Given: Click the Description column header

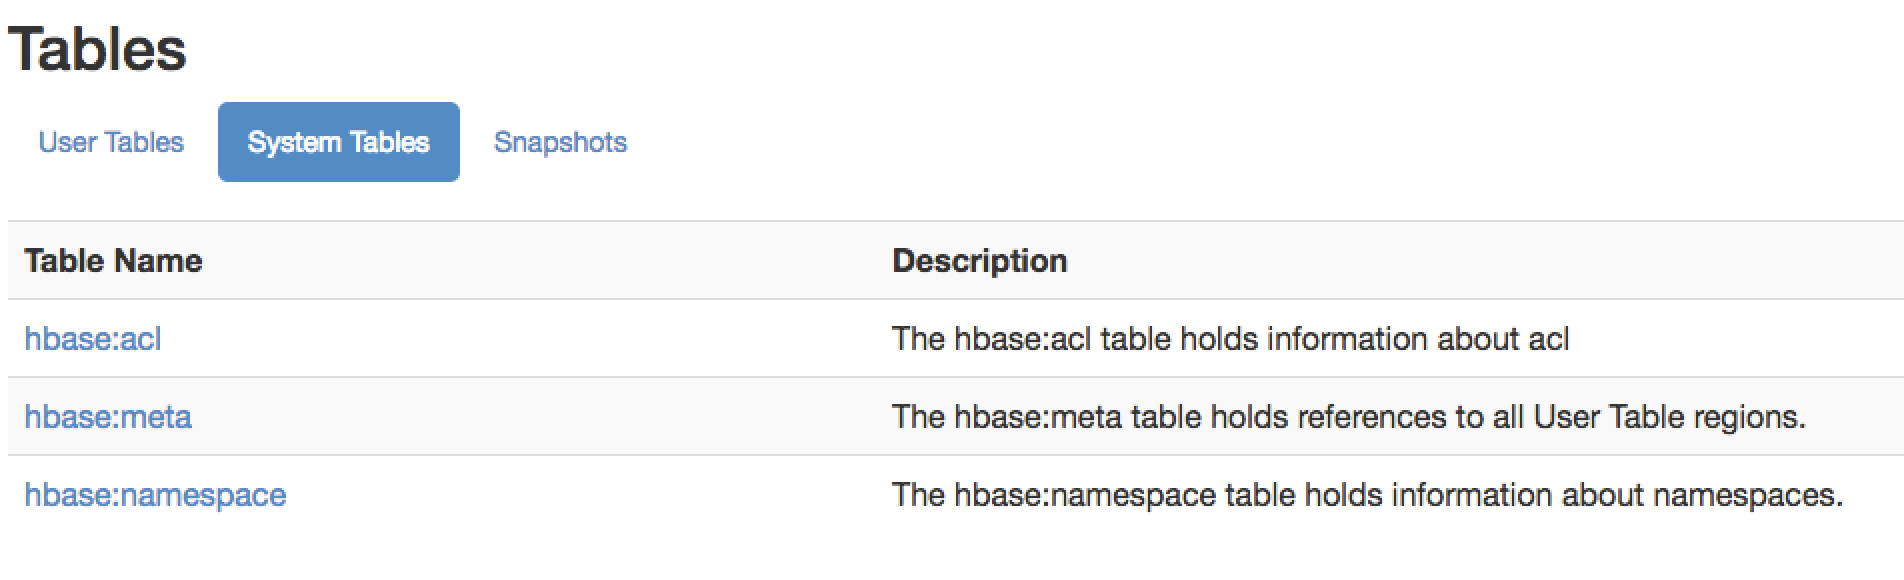Looking at the screenshot, I should (x=979, y=261).
